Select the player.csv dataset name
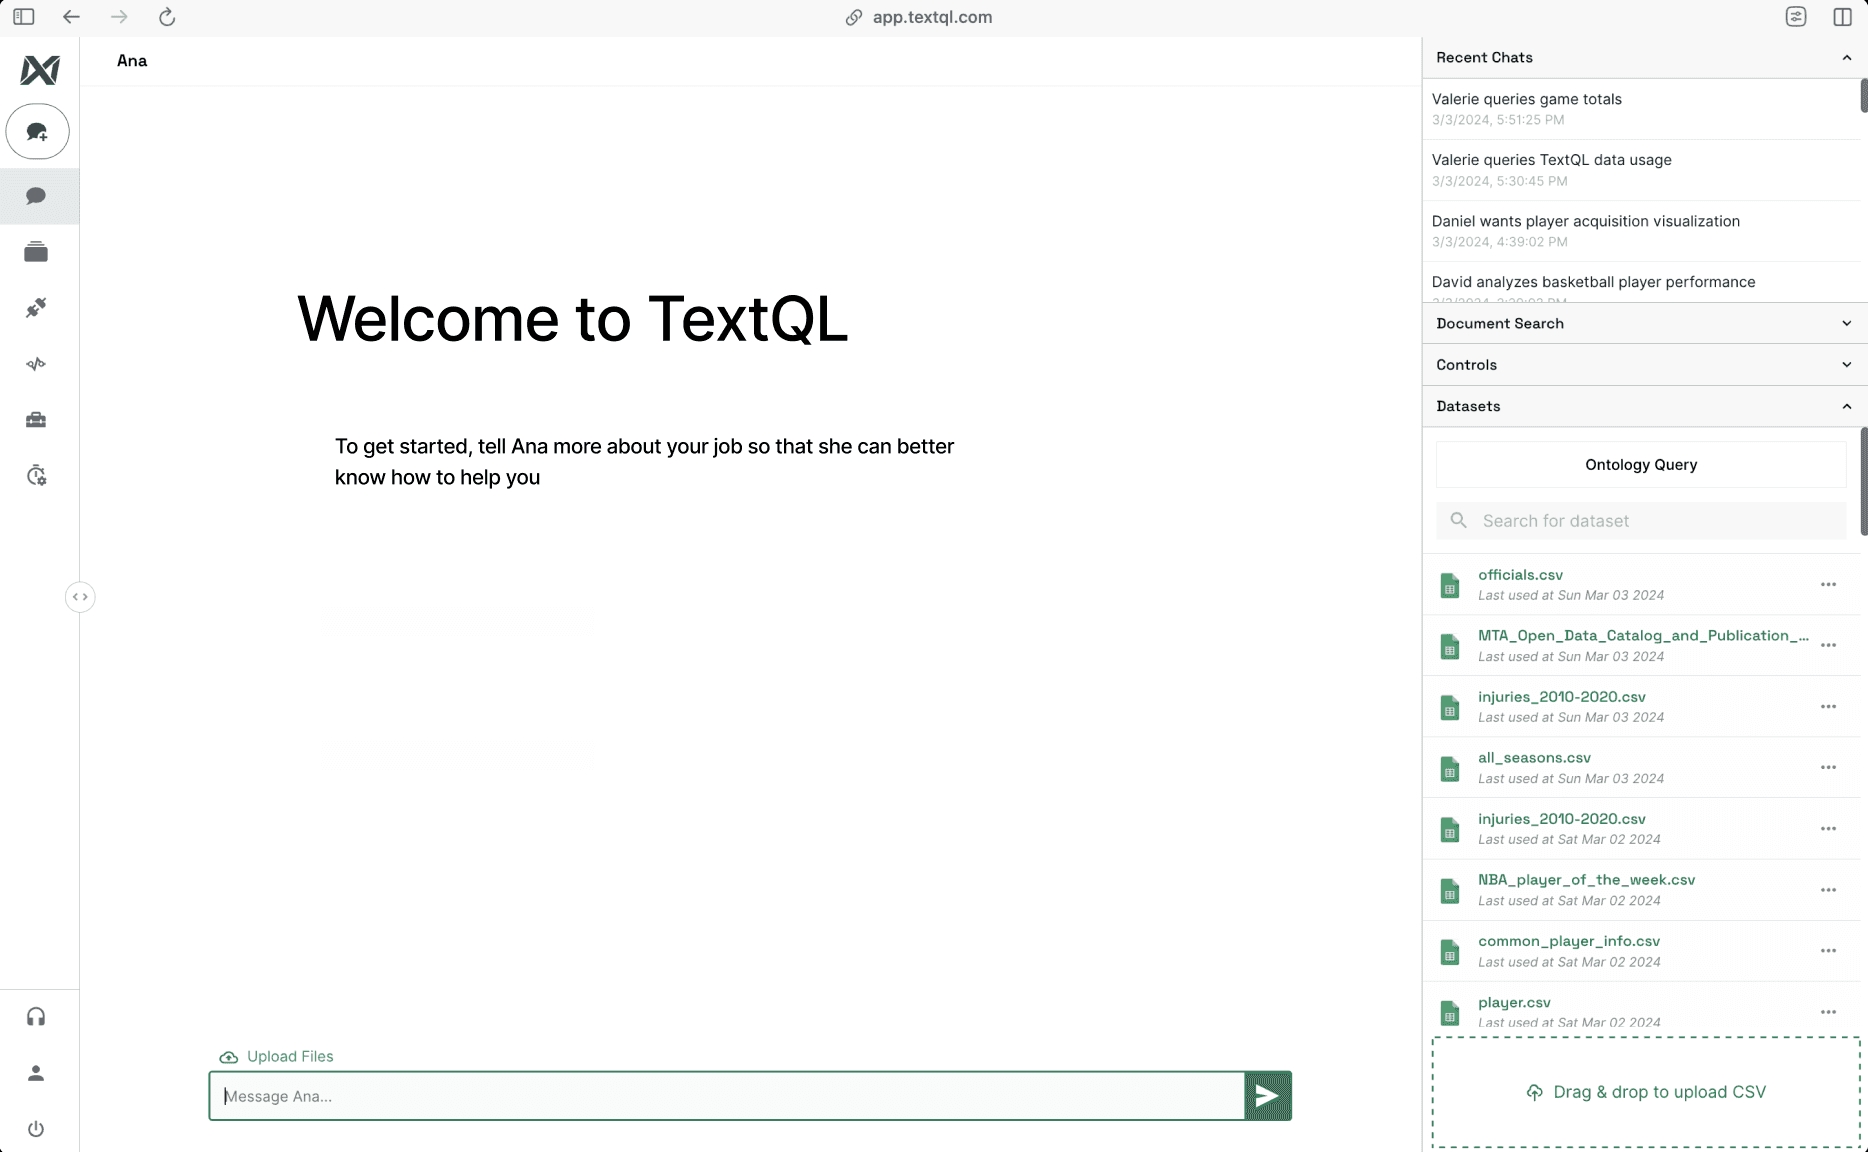The width and height of the screenshot is (1868, 1152). [1514, 1003]
